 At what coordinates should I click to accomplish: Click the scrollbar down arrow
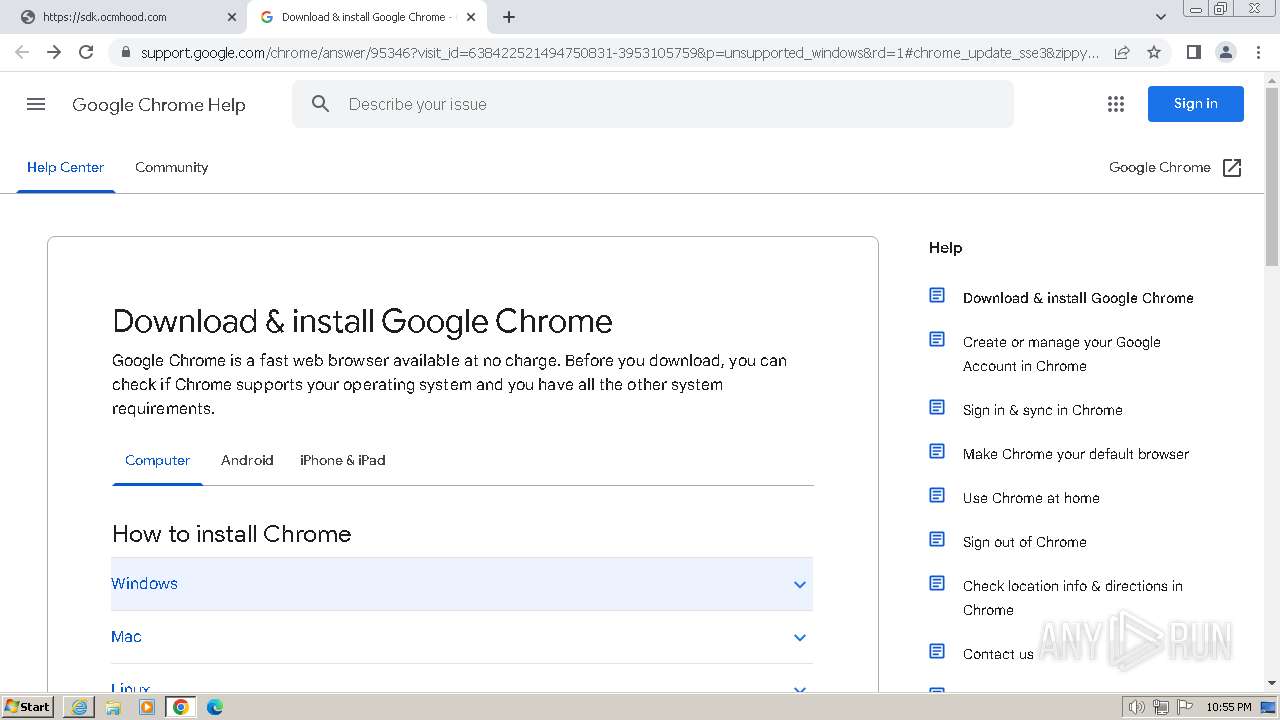(x=1272, y=683)
